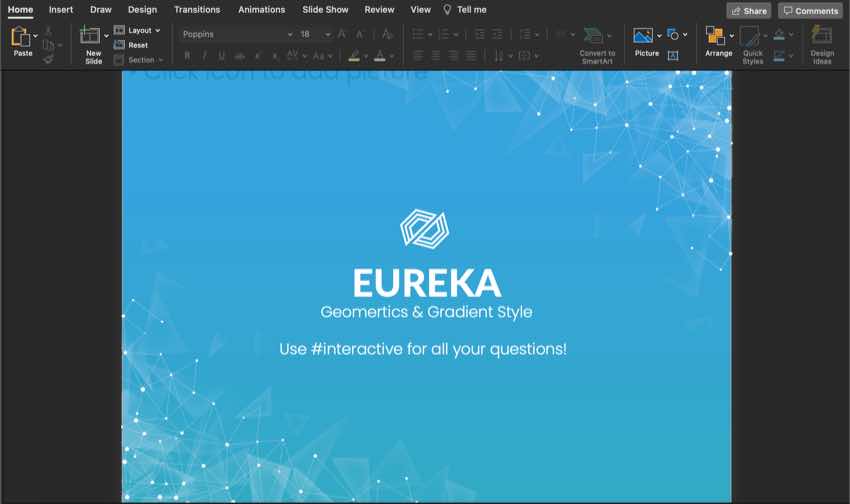The height and width of the screenshot is (504, 850).
Task: Click the Copy icon
Action: tap(48, 45)
